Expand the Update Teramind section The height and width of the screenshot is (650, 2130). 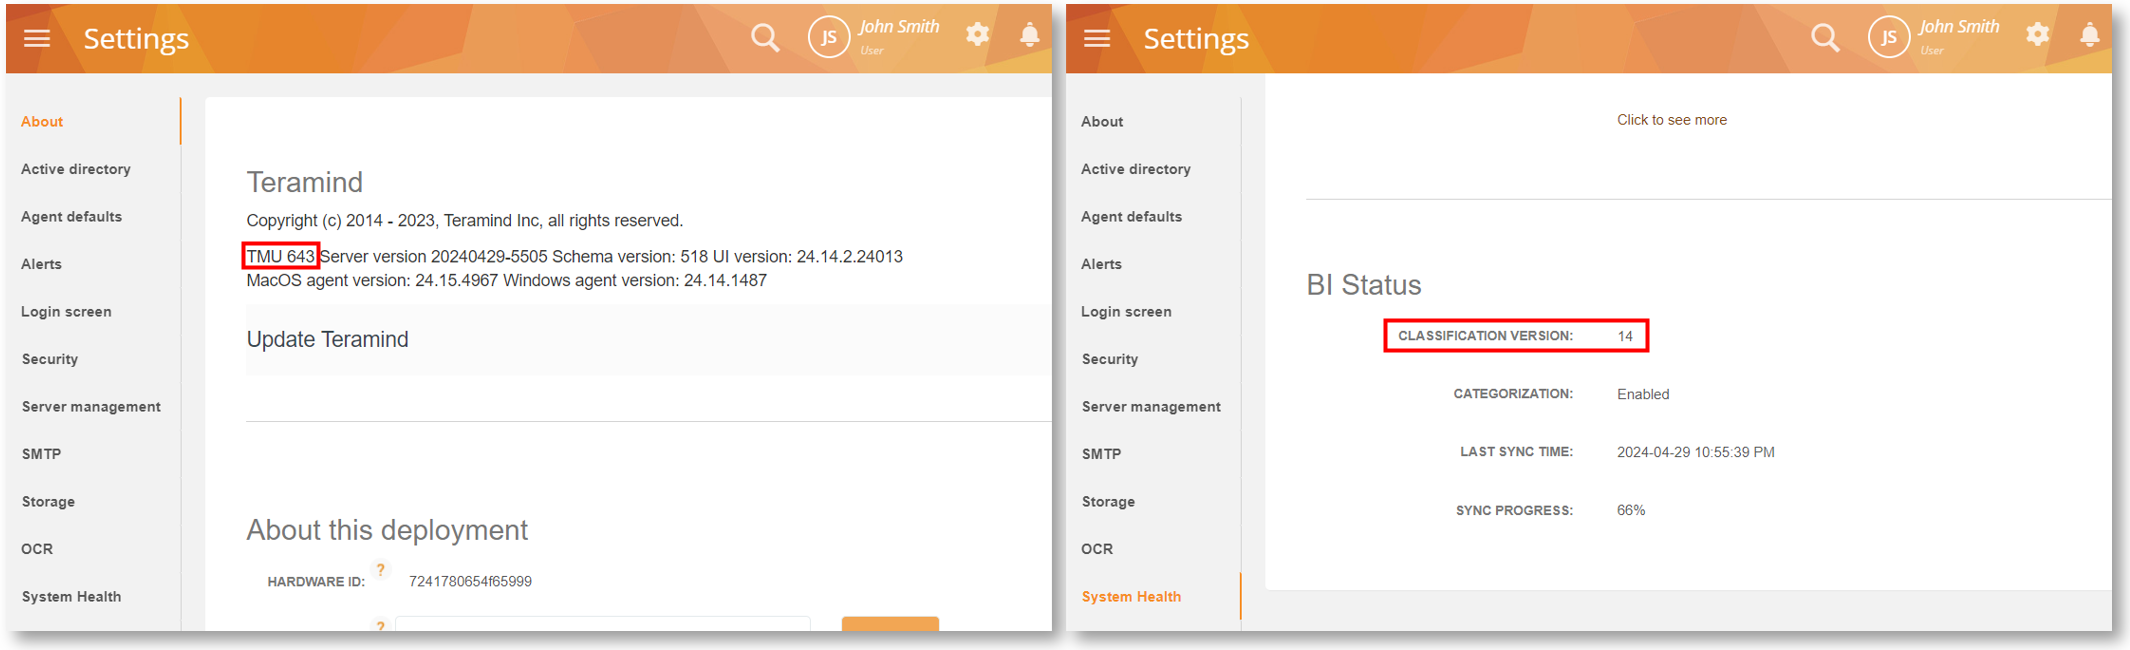coord(648,340)
